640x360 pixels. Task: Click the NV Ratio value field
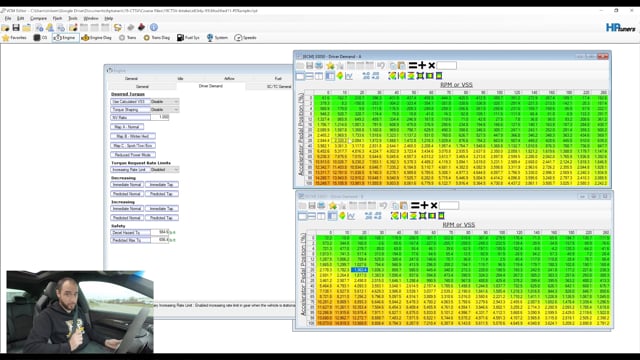pos(160,117)
